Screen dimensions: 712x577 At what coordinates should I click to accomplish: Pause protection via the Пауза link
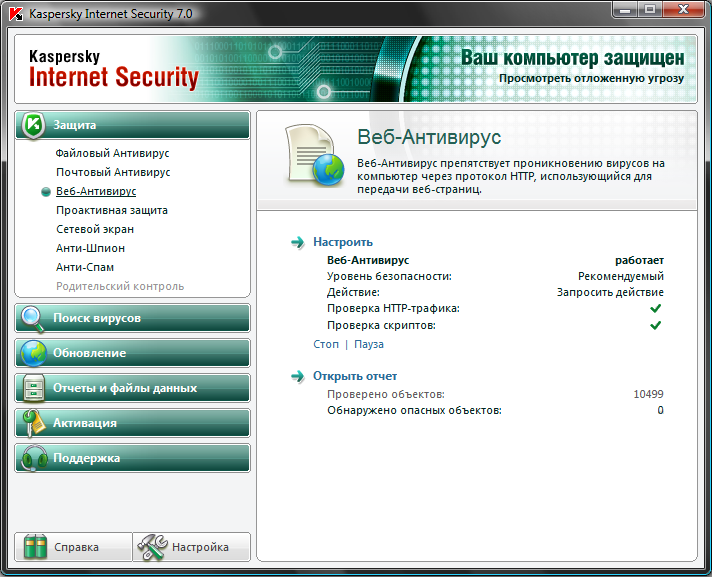[368, 344]
